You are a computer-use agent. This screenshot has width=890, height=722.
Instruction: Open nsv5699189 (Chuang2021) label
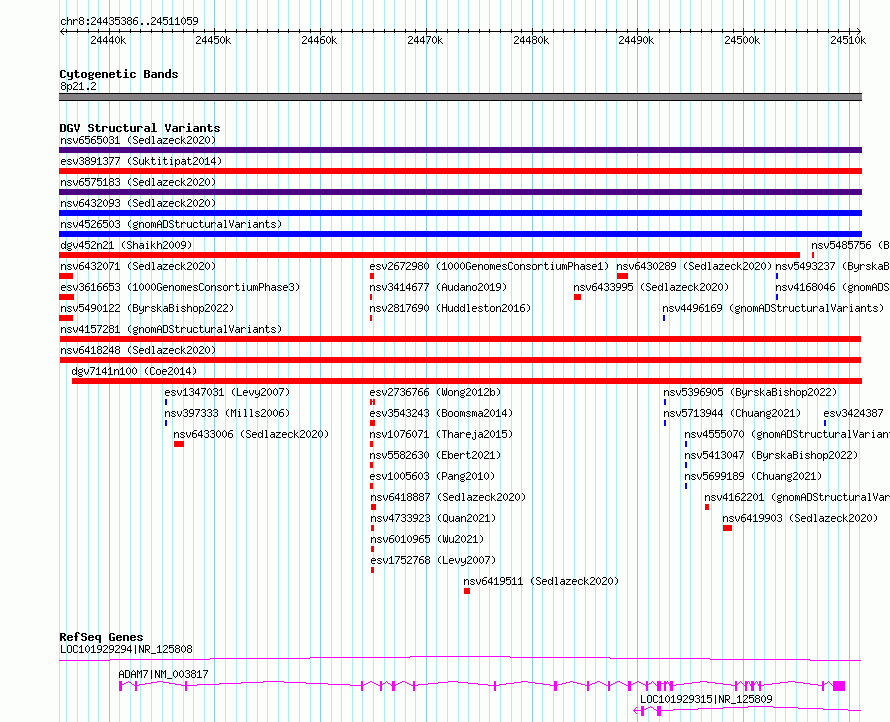pyautogui.click(x=753, y=476)
